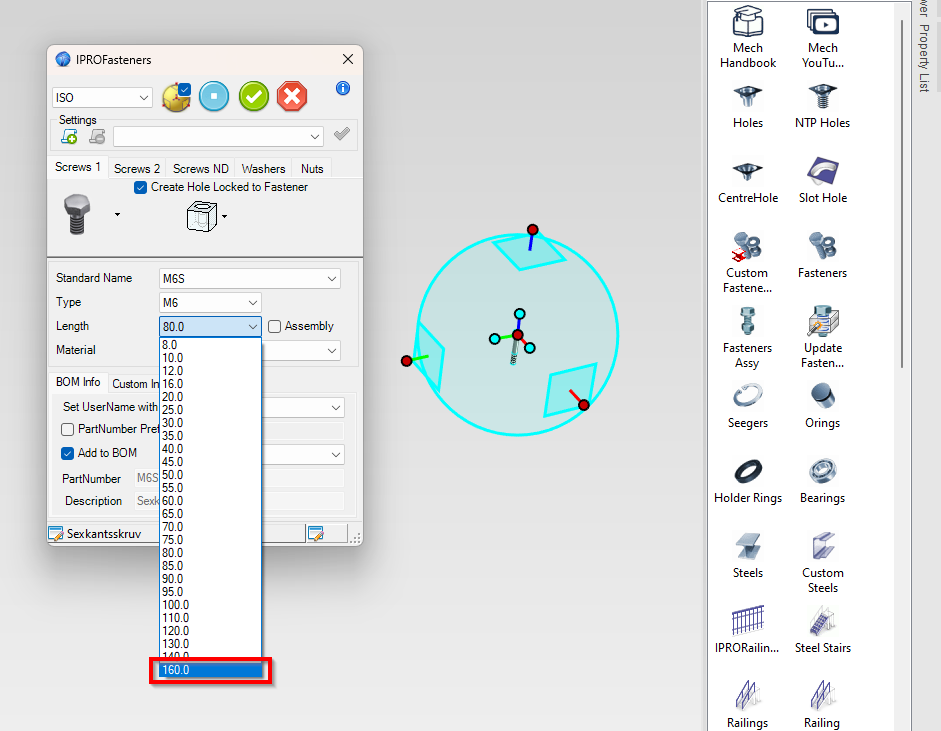The width and height of the screenshot is (941, 731).
Task: Open the Seegers tool
Action: pos(747,406)
